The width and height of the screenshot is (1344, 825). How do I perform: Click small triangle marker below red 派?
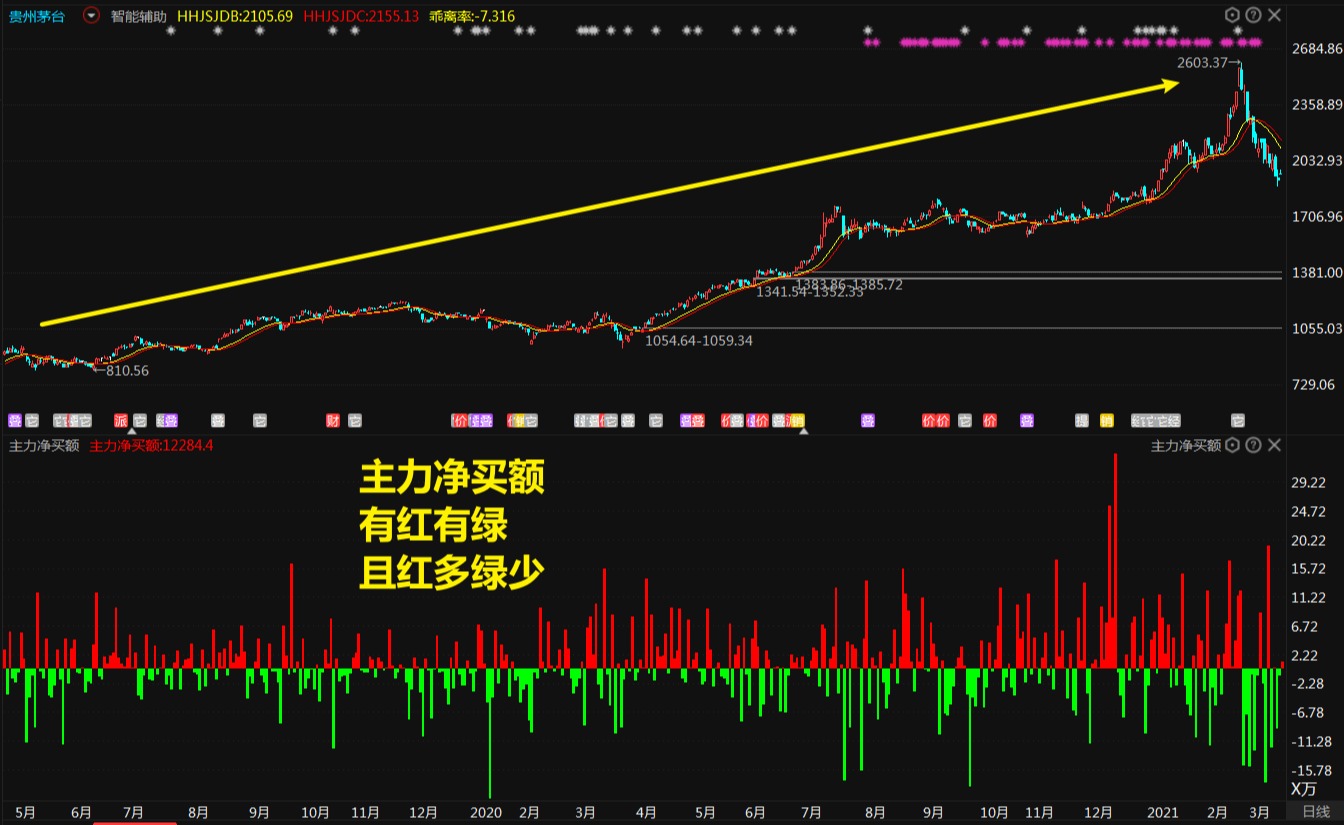tap(132, 432)
